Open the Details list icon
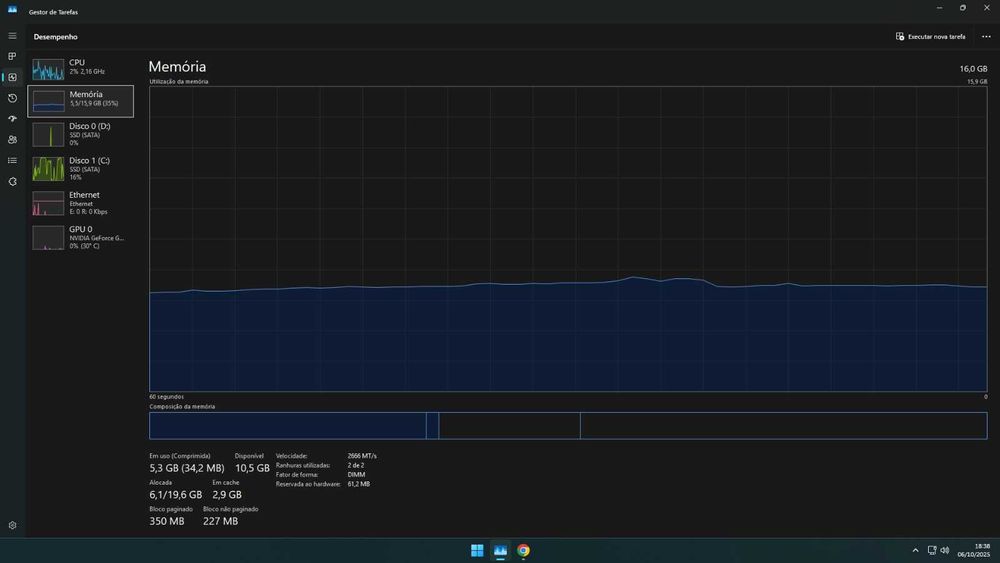The width and height of the screenshot is (1000, 563). click(12, 161)
